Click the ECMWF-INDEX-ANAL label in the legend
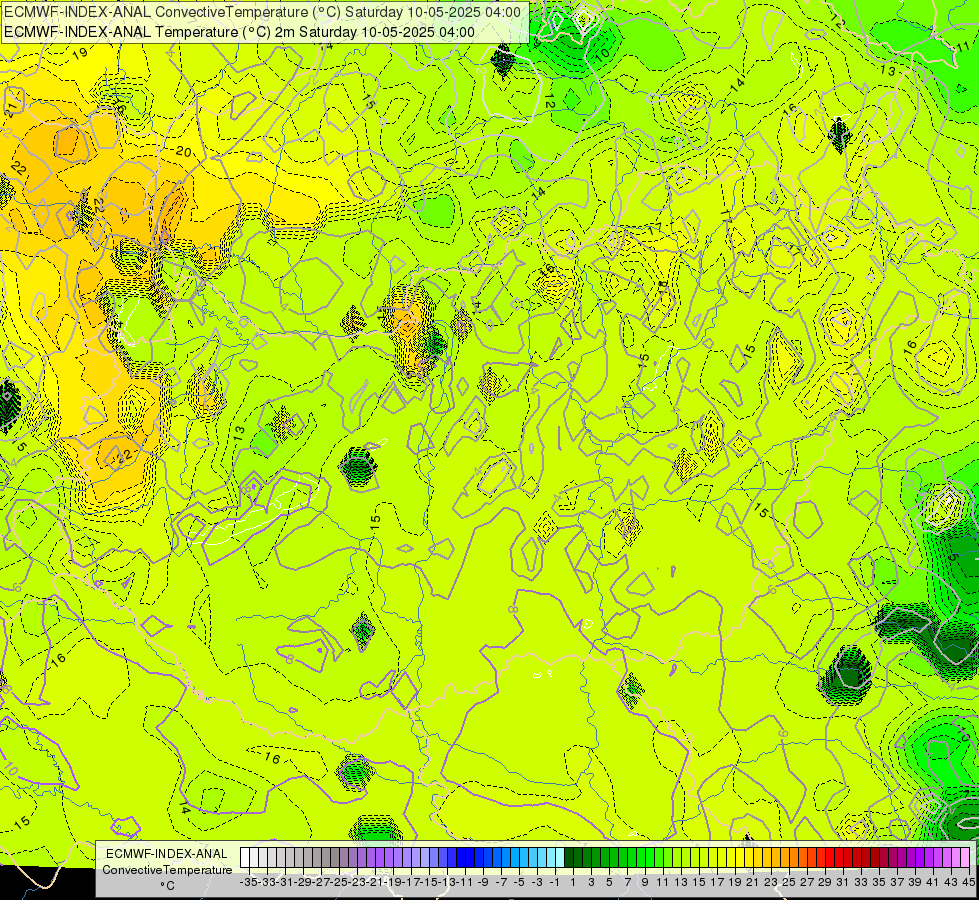The image size is (979, 900). point(167,854)
